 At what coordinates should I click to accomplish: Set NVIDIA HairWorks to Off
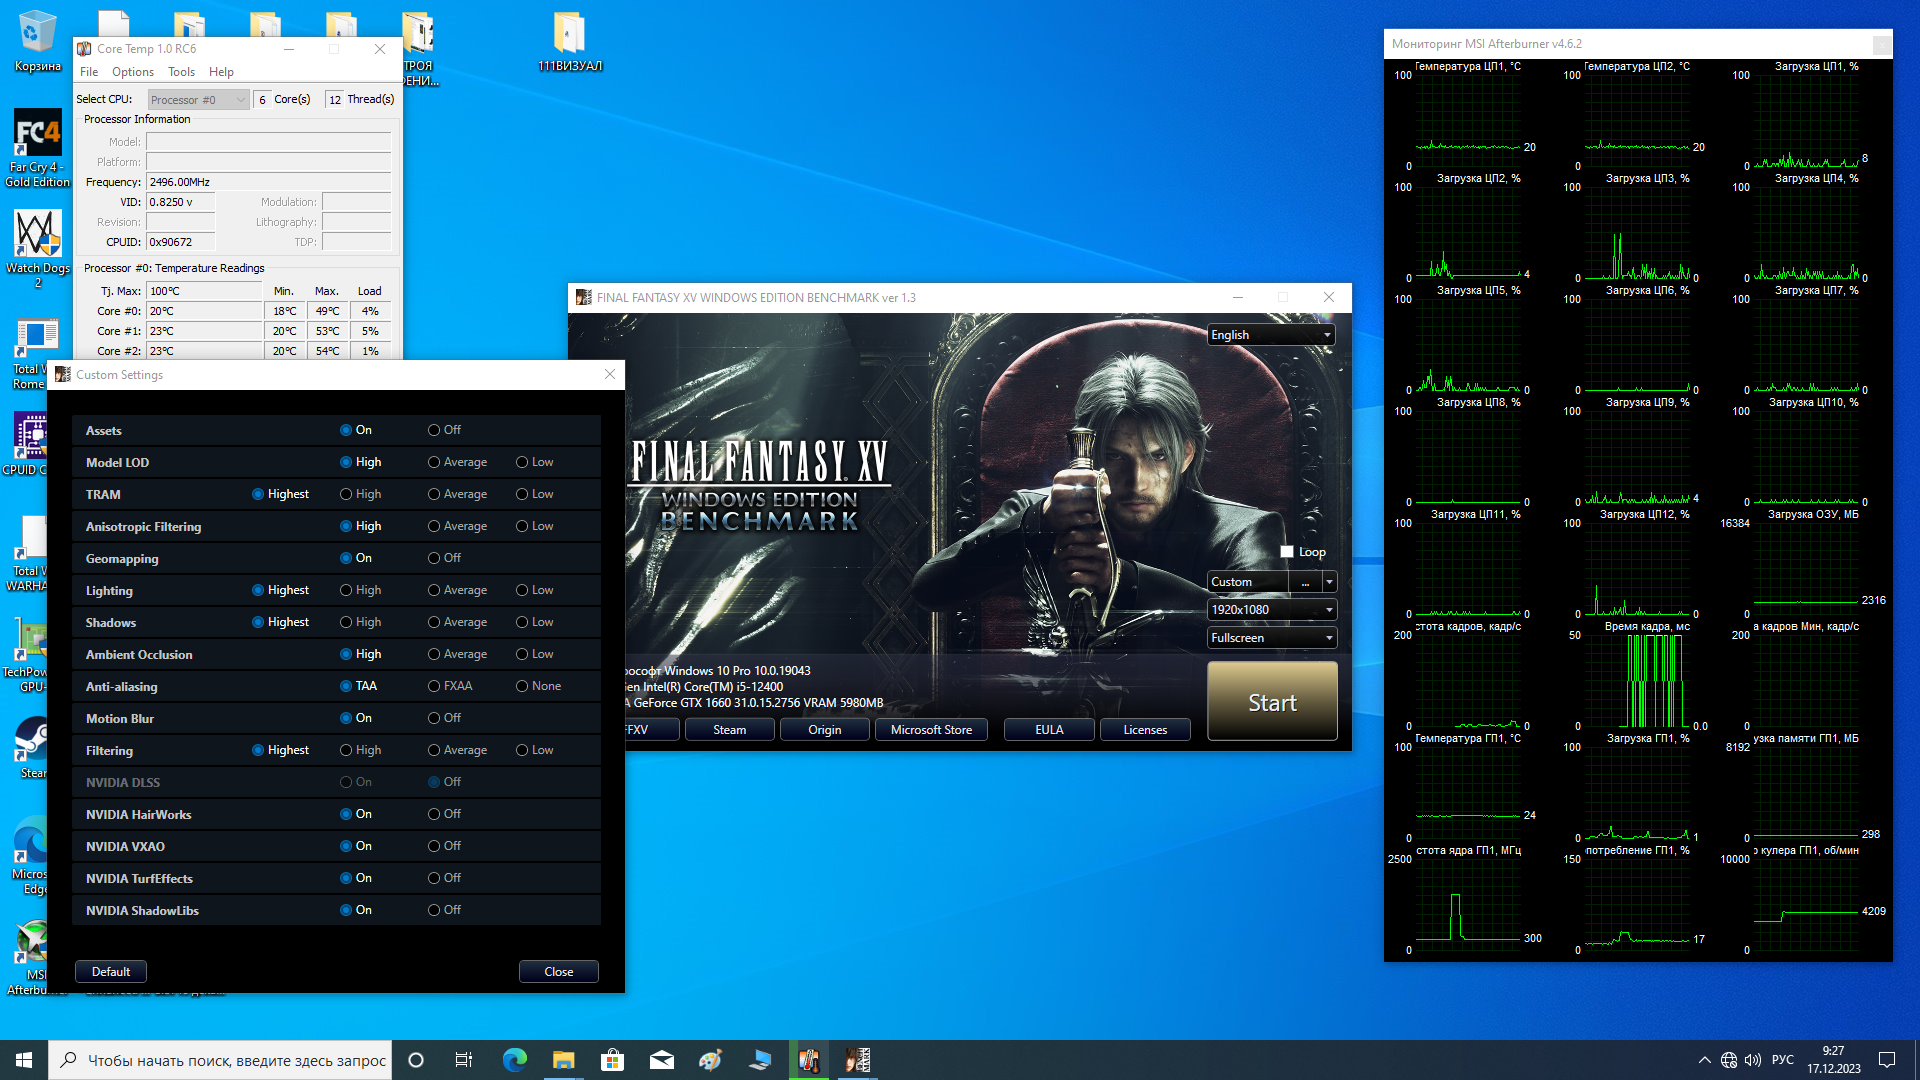434,814
